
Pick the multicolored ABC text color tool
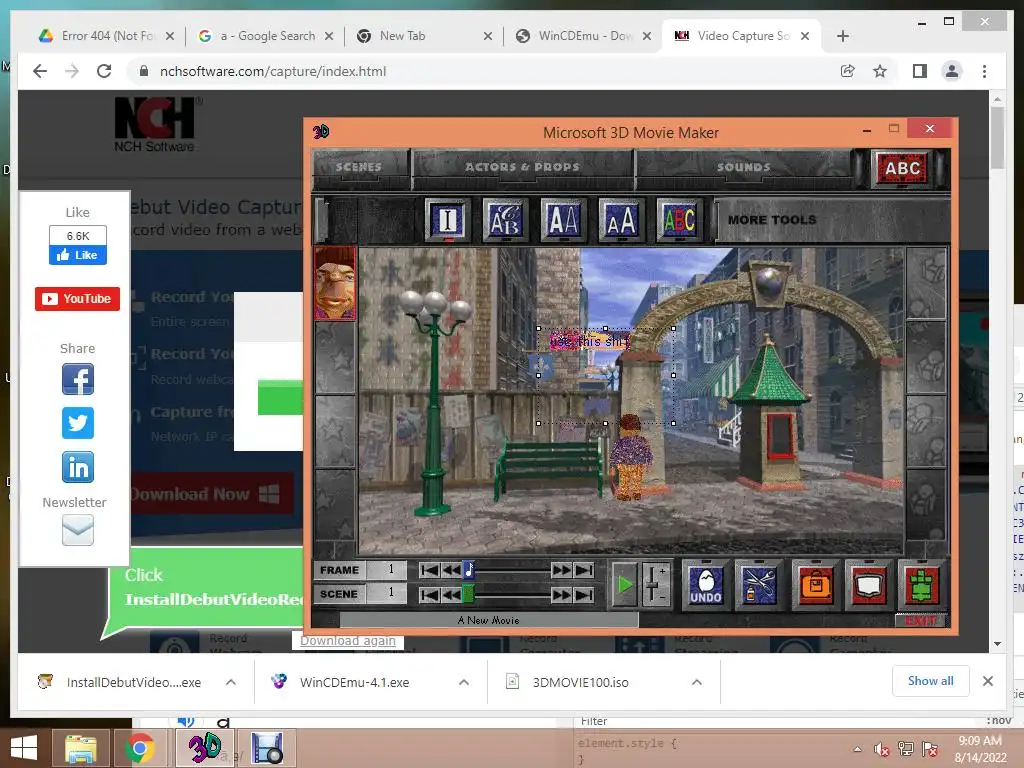coord(679,220)
